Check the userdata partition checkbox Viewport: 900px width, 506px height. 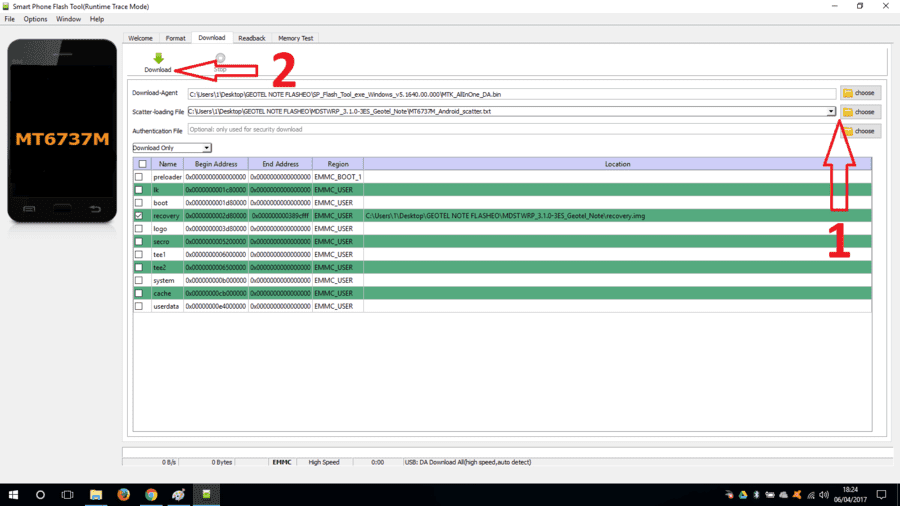[139, 306]
